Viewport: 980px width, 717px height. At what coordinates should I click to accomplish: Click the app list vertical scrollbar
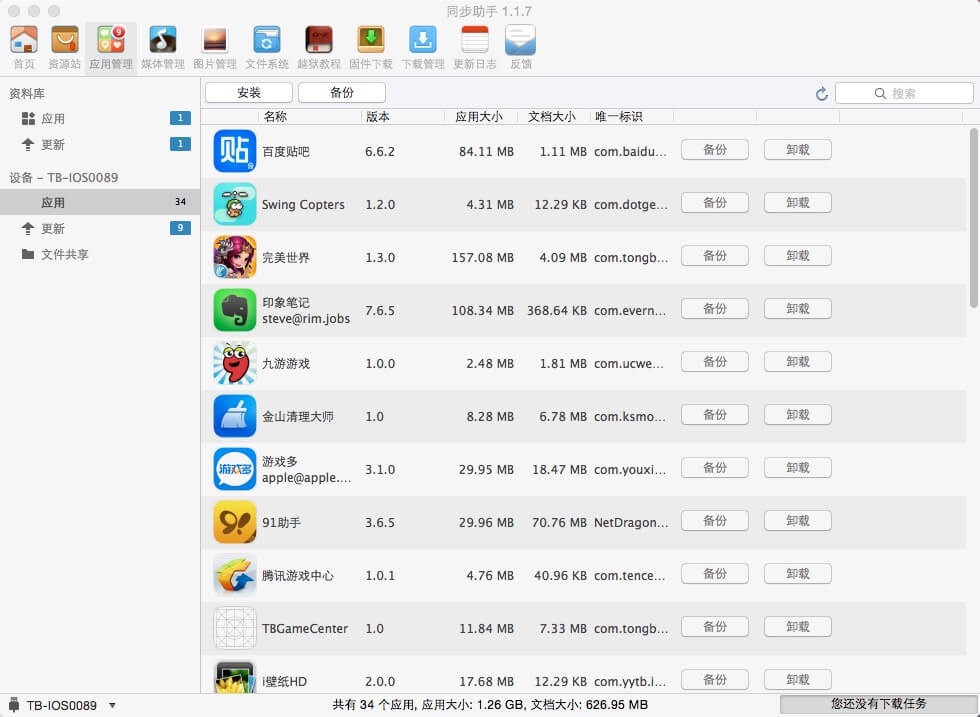(974, 218)
